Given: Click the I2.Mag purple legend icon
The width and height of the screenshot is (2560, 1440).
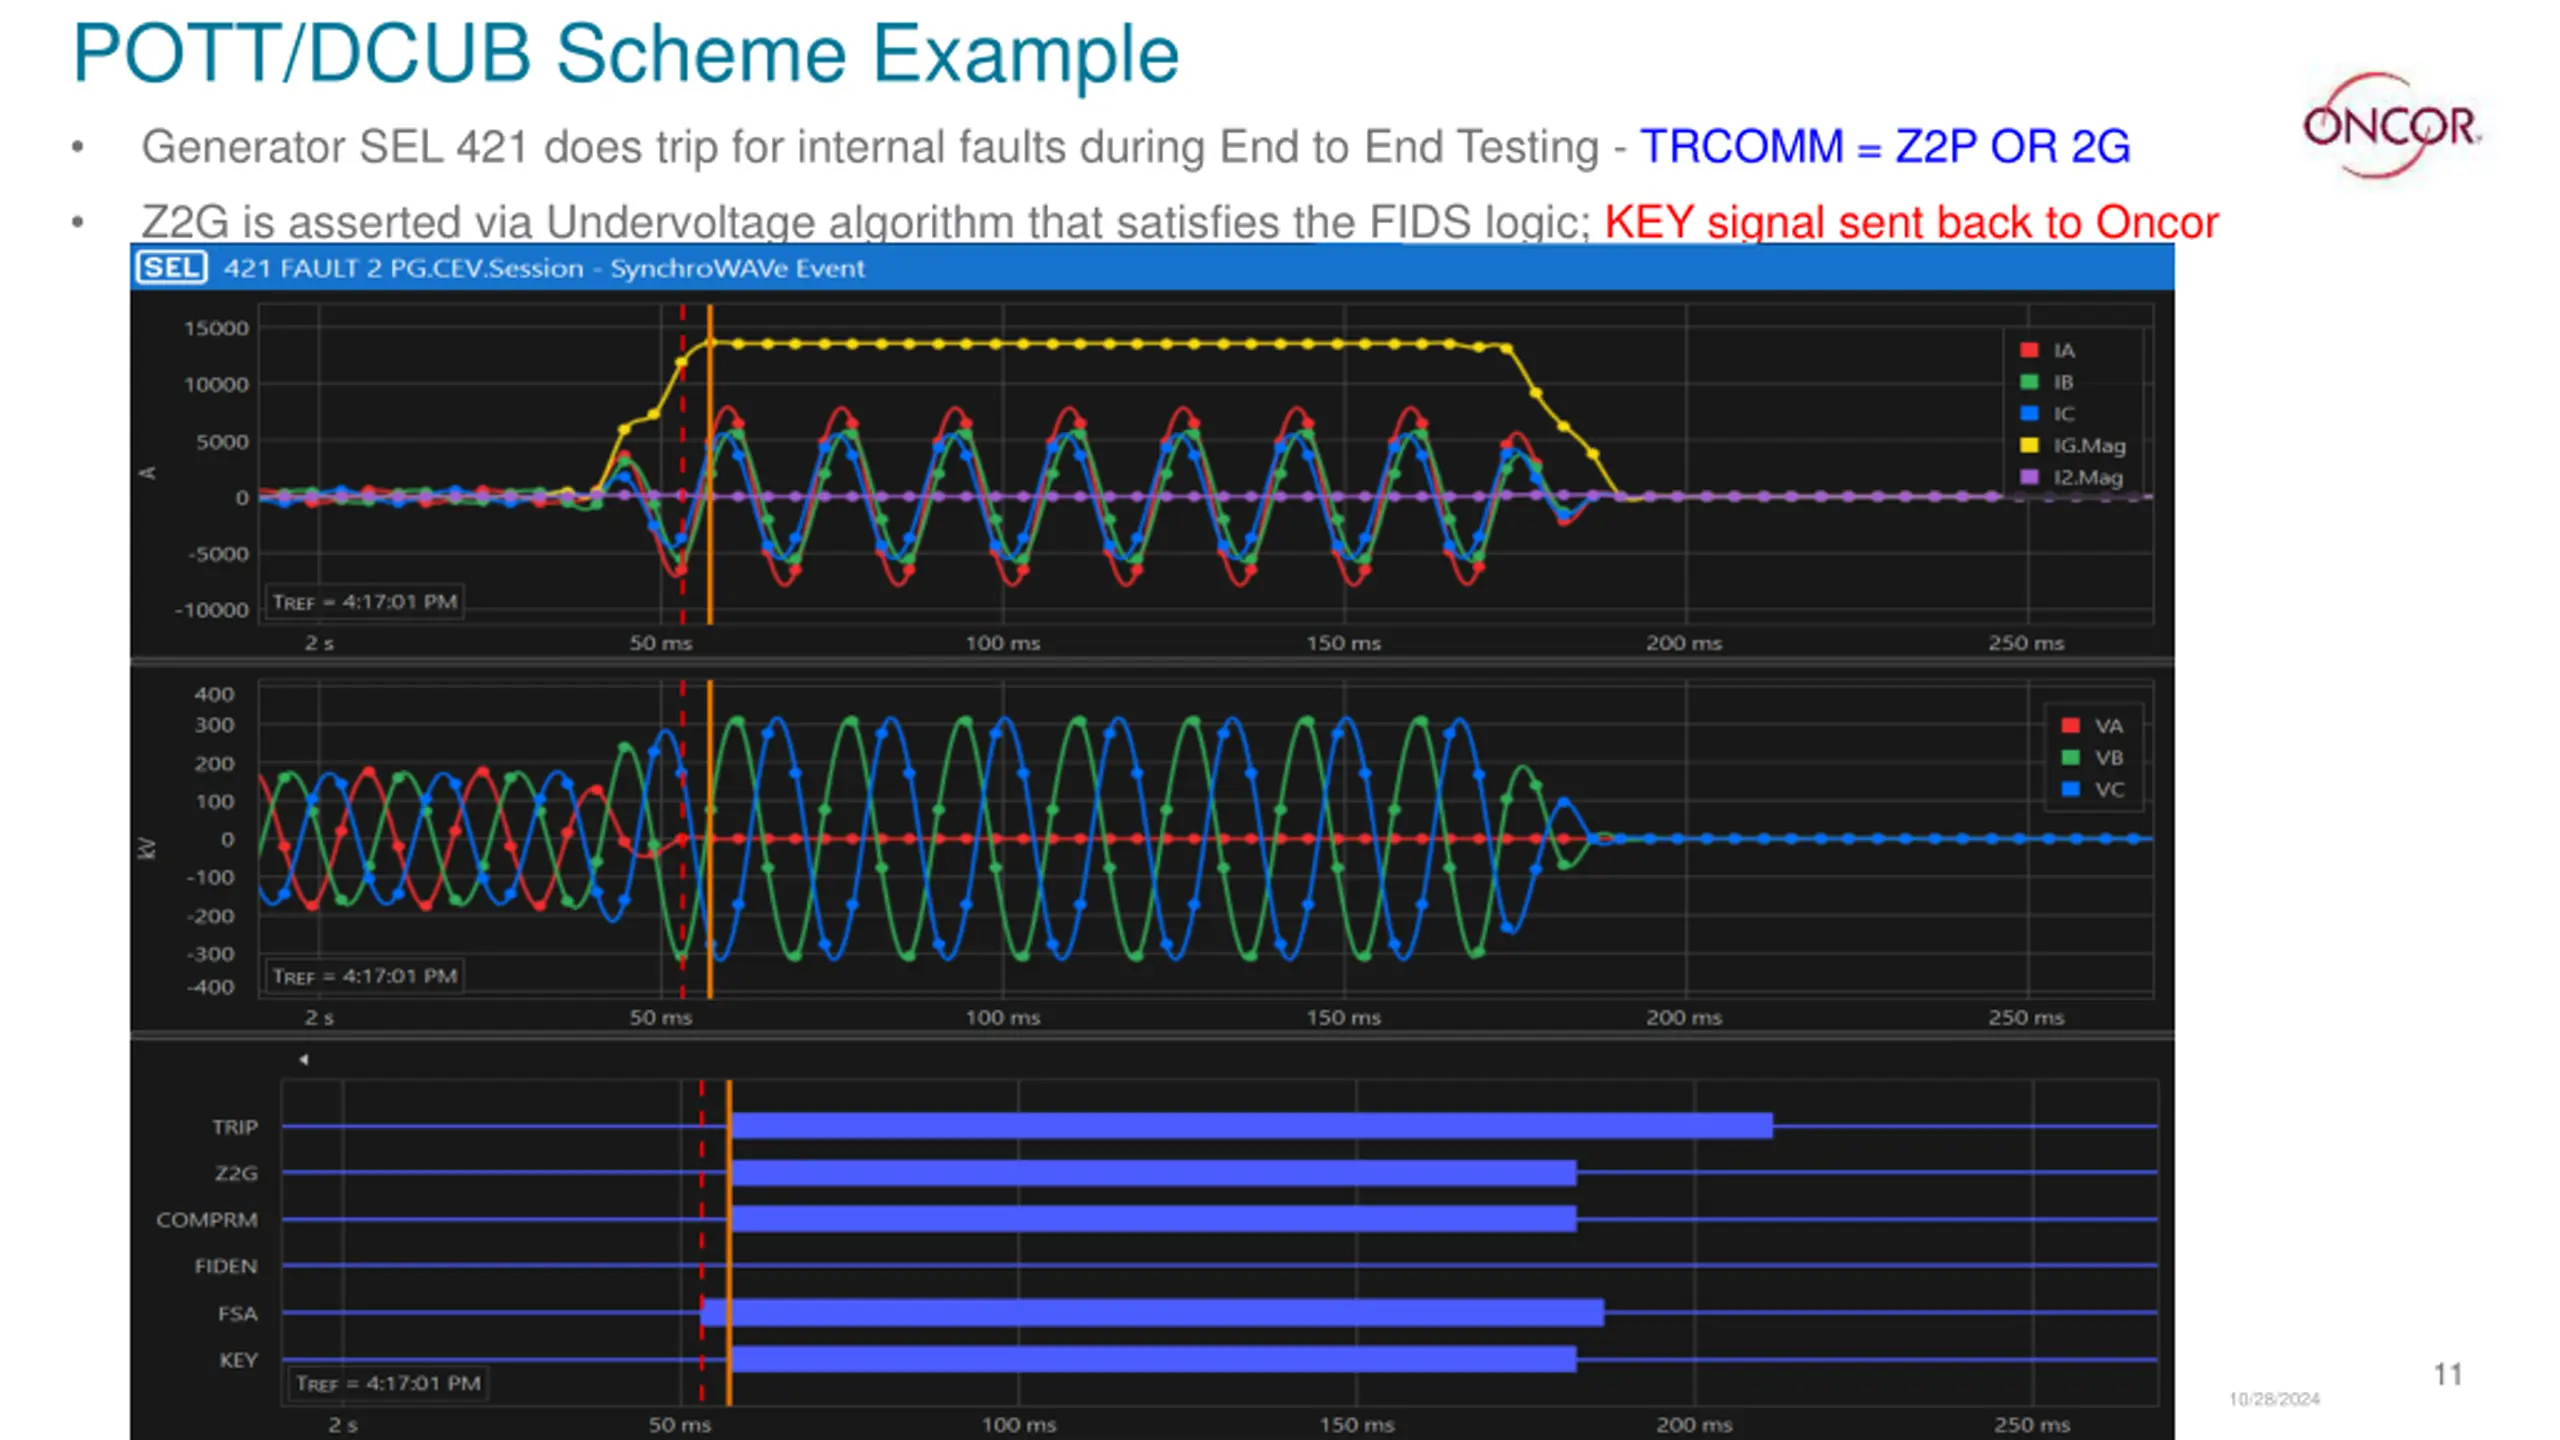Looking at the screenshot, I should click(x=2029, y=477).
